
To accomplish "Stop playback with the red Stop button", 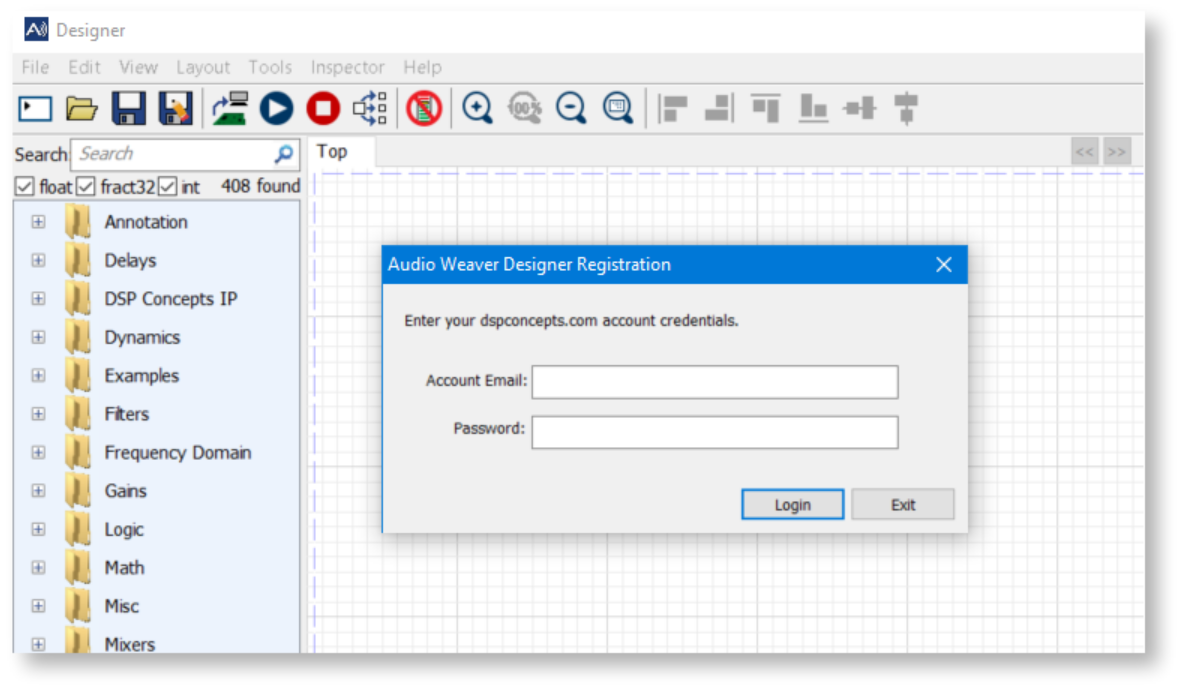I will [x=323, y=108].
